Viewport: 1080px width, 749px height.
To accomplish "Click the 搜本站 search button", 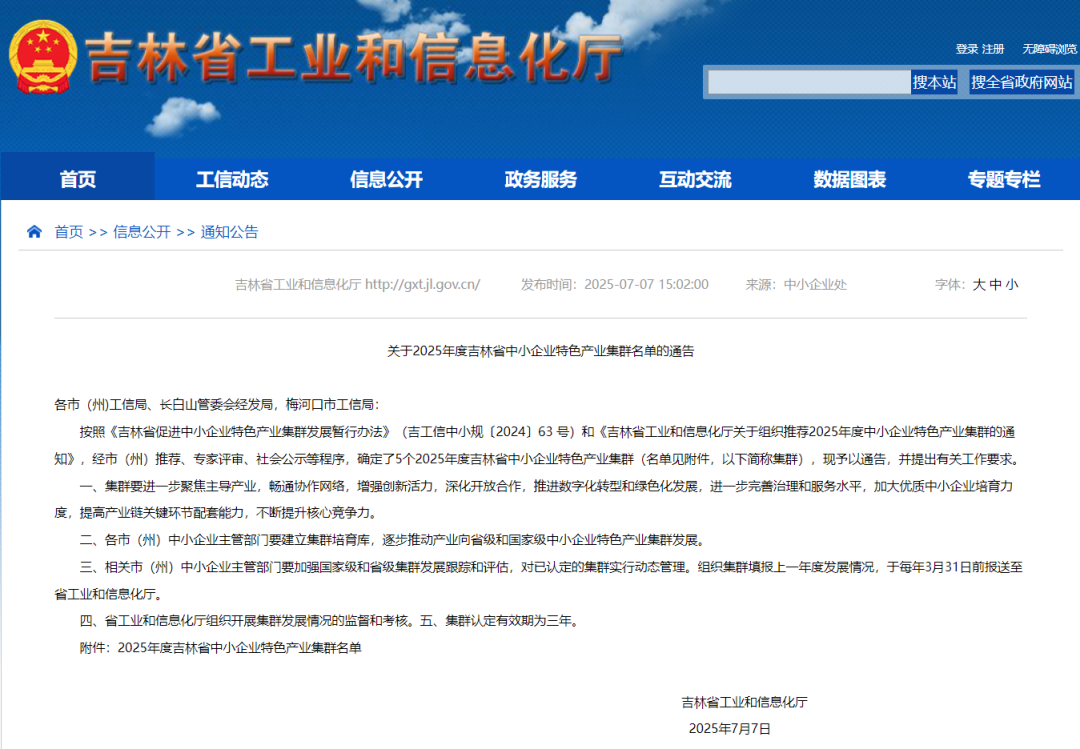I will [937, 82].
